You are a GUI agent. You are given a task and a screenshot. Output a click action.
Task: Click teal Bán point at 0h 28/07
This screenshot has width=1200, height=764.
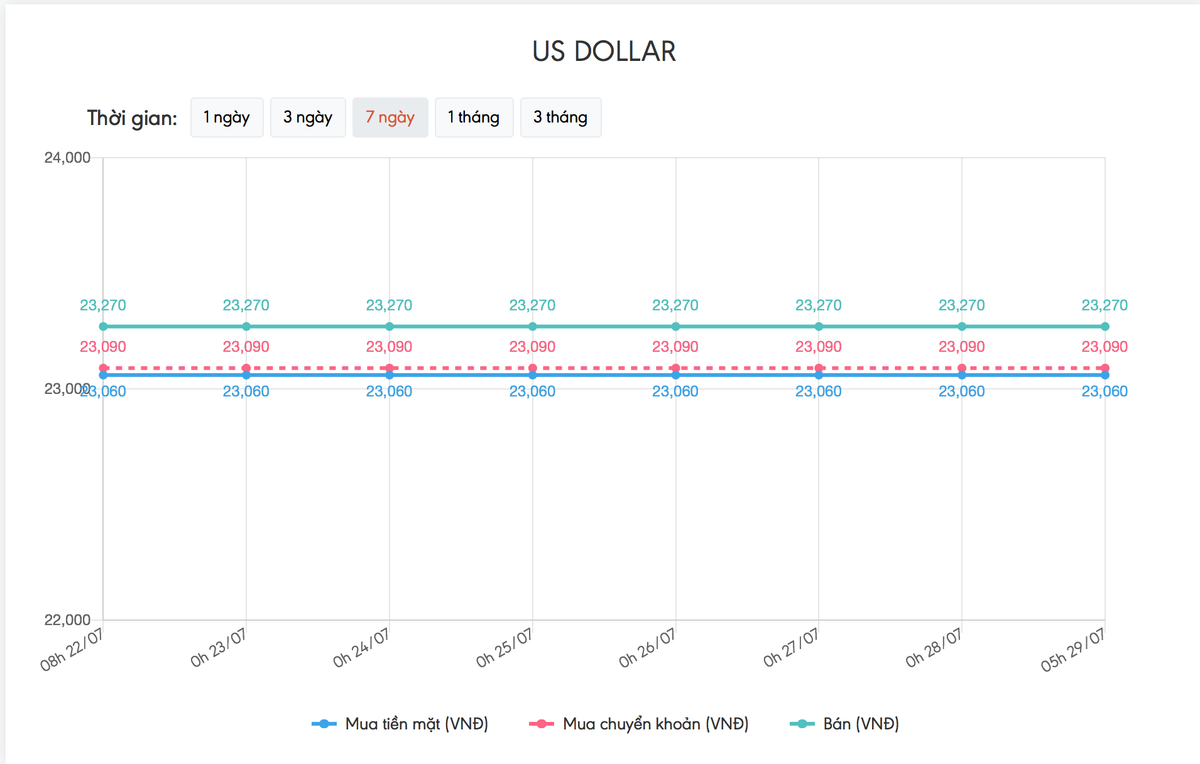point(962,327)
